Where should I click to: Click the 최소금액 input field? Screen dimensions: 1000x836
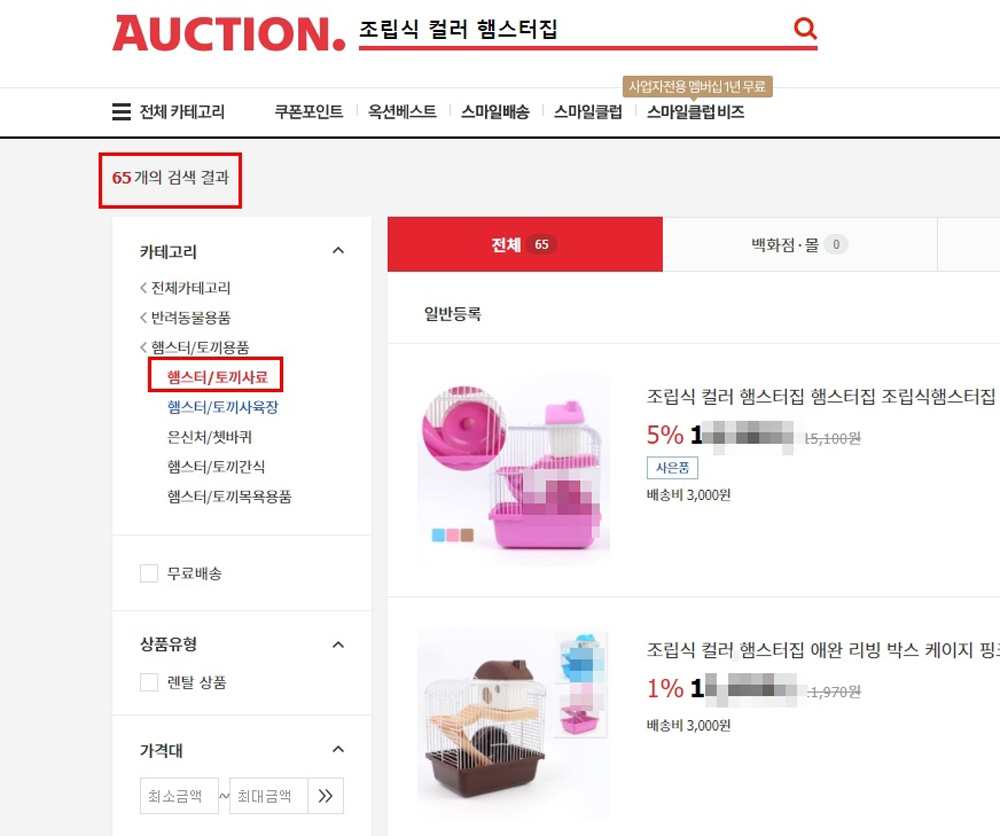(x=179, y=795)
